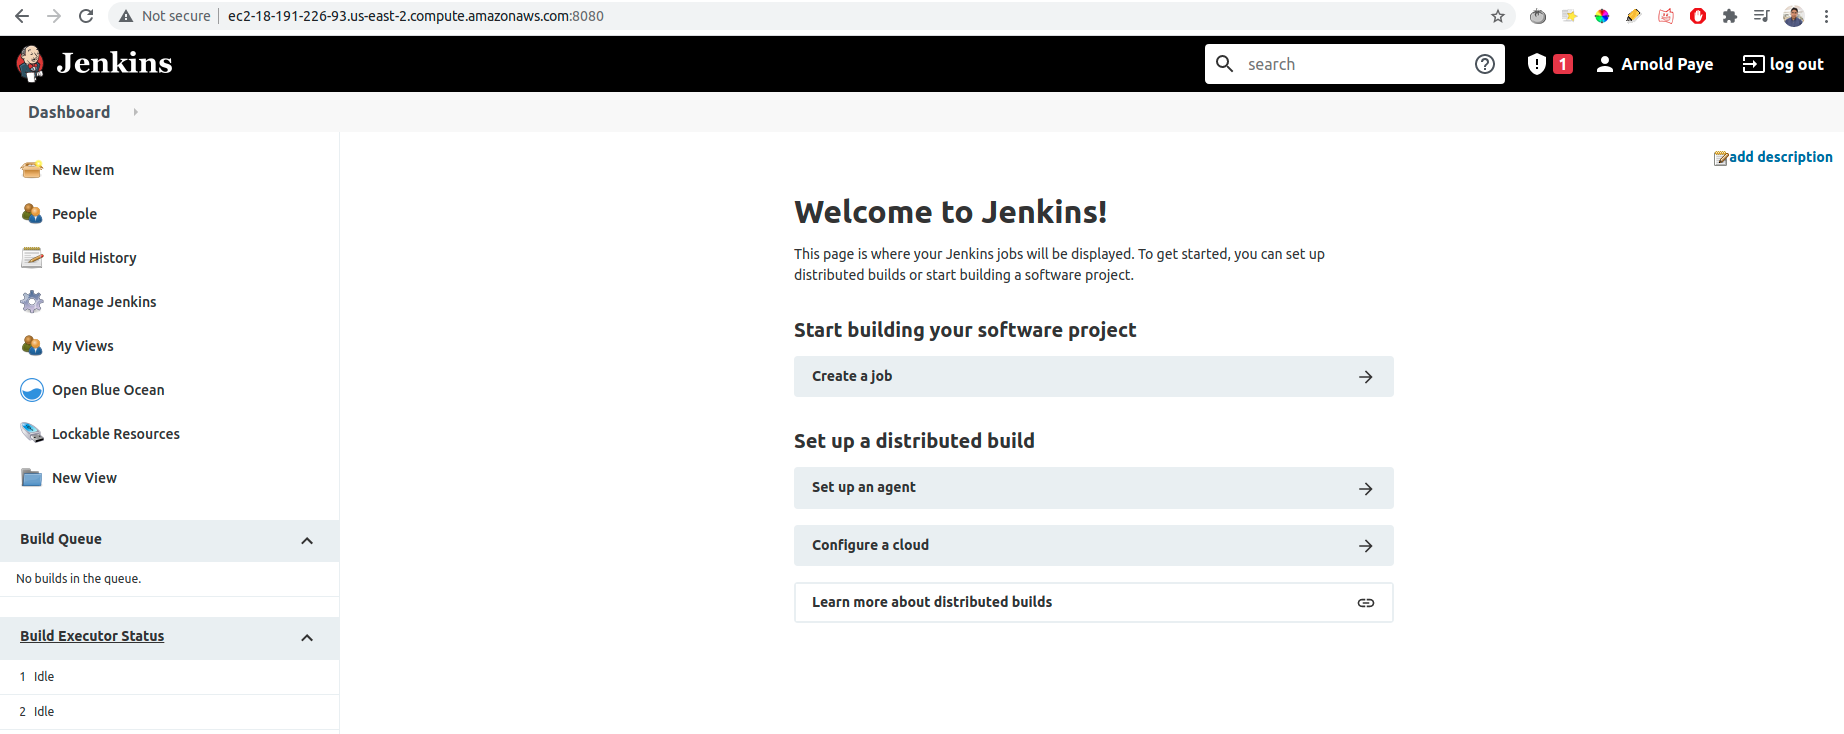The height and width of the screenshot is (734, 1844).
Task: Click the Create a job button
Action: coord(1093,377)
